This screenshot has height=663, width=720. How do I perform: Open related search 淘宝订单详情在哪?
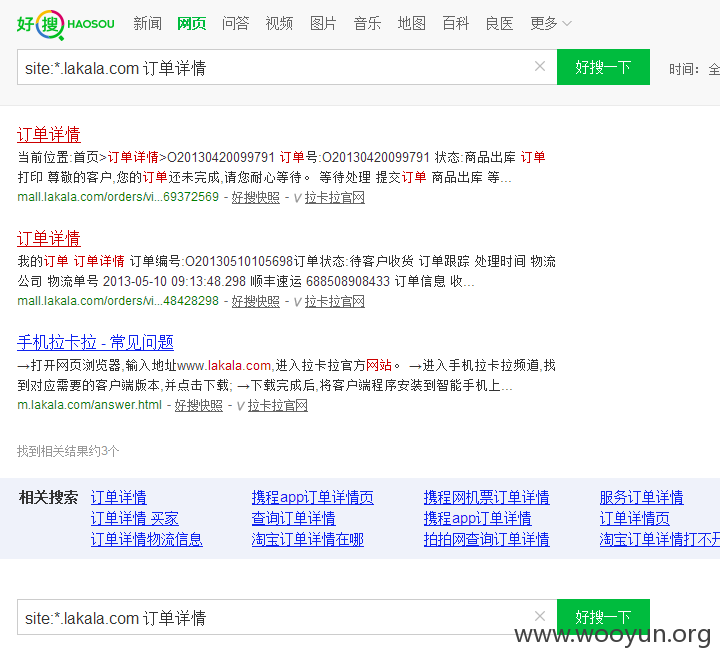tap(308, 539)
